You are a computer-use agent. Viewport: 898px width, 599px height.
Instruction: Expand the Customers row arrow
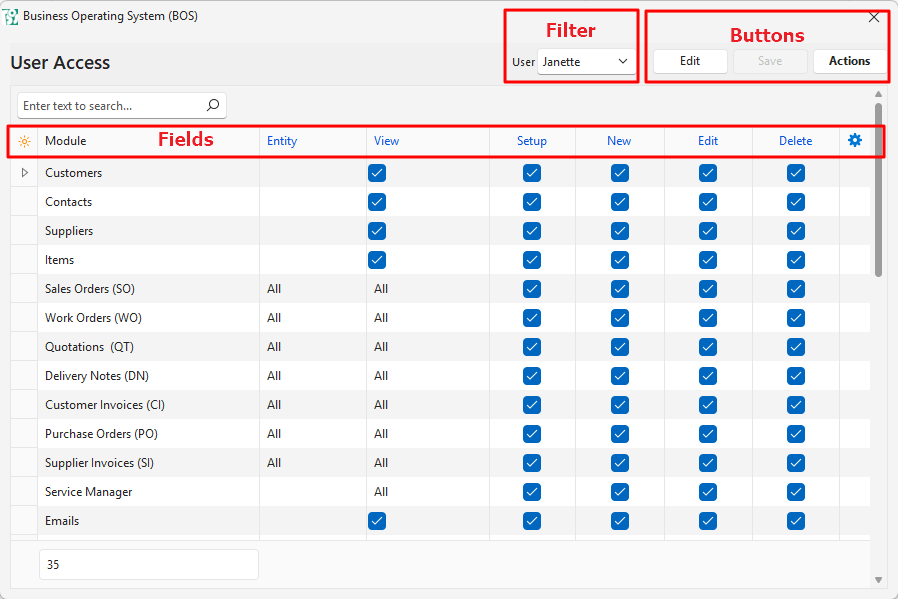[x=24, y=173]
